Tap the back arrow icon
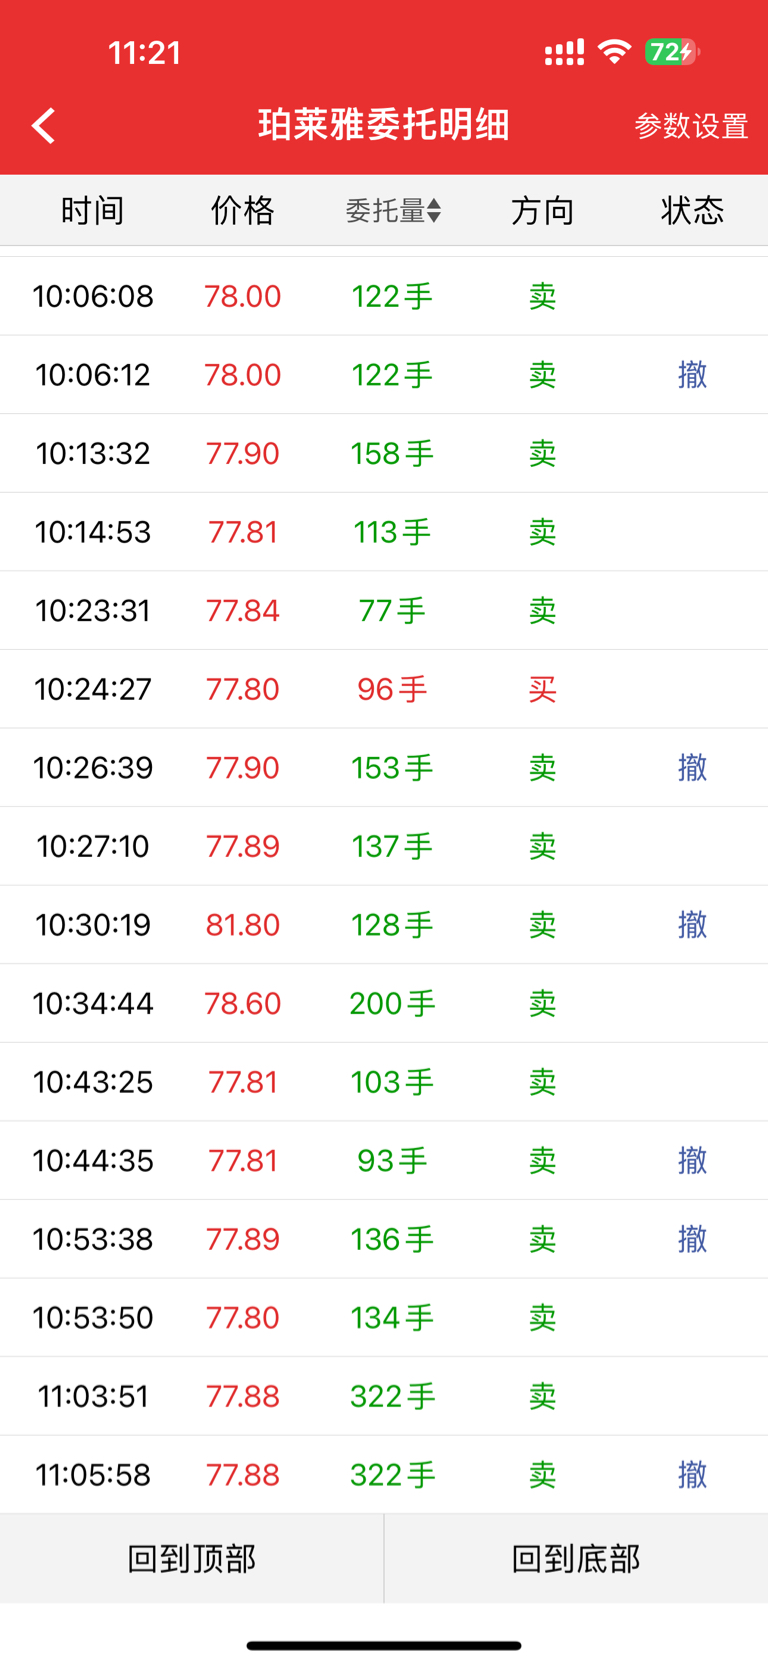The width and height of the screenshot is (768, 1665). pyautogui.click(x=43, y=126)
